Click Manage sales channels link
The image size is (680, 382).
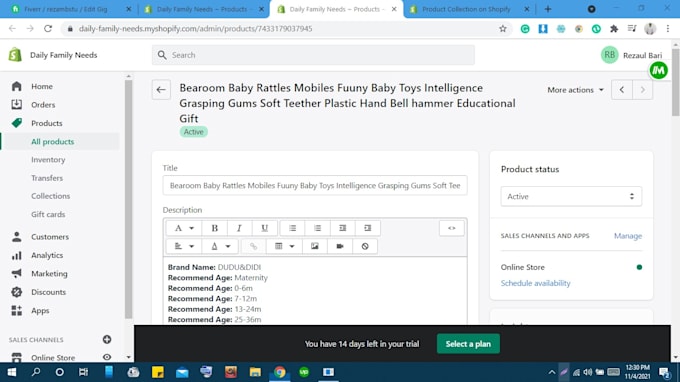click(628, 236)
